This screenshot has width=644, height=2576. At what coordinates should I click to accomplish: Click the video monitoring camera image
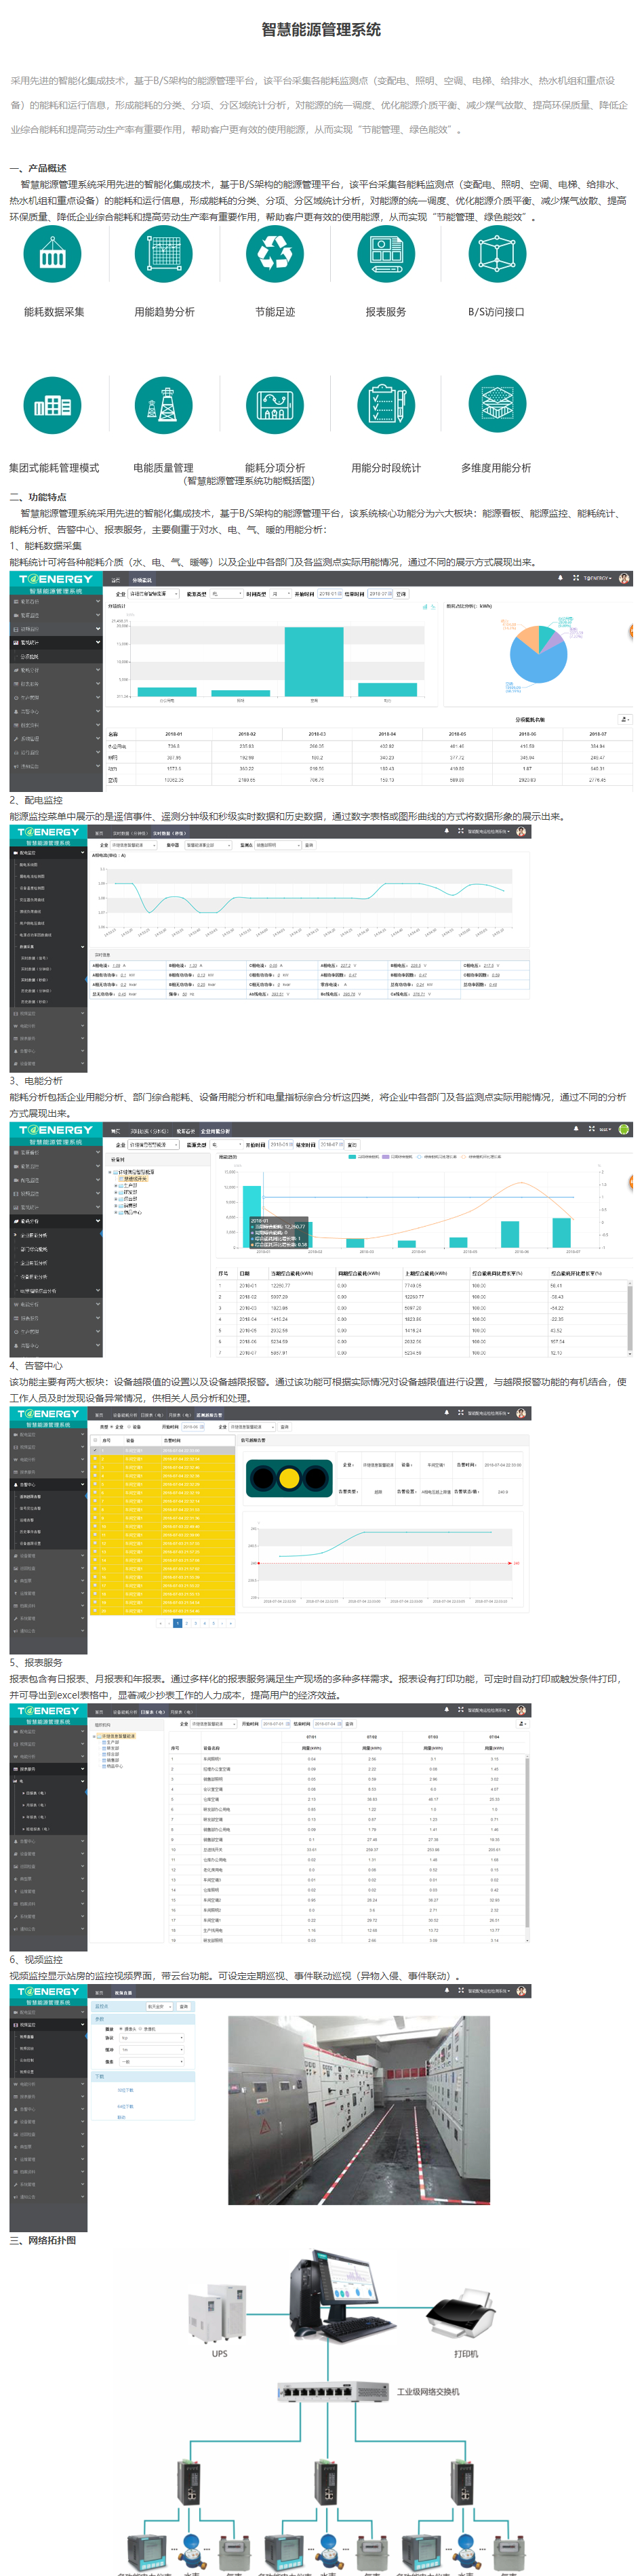coord(359,2109)
